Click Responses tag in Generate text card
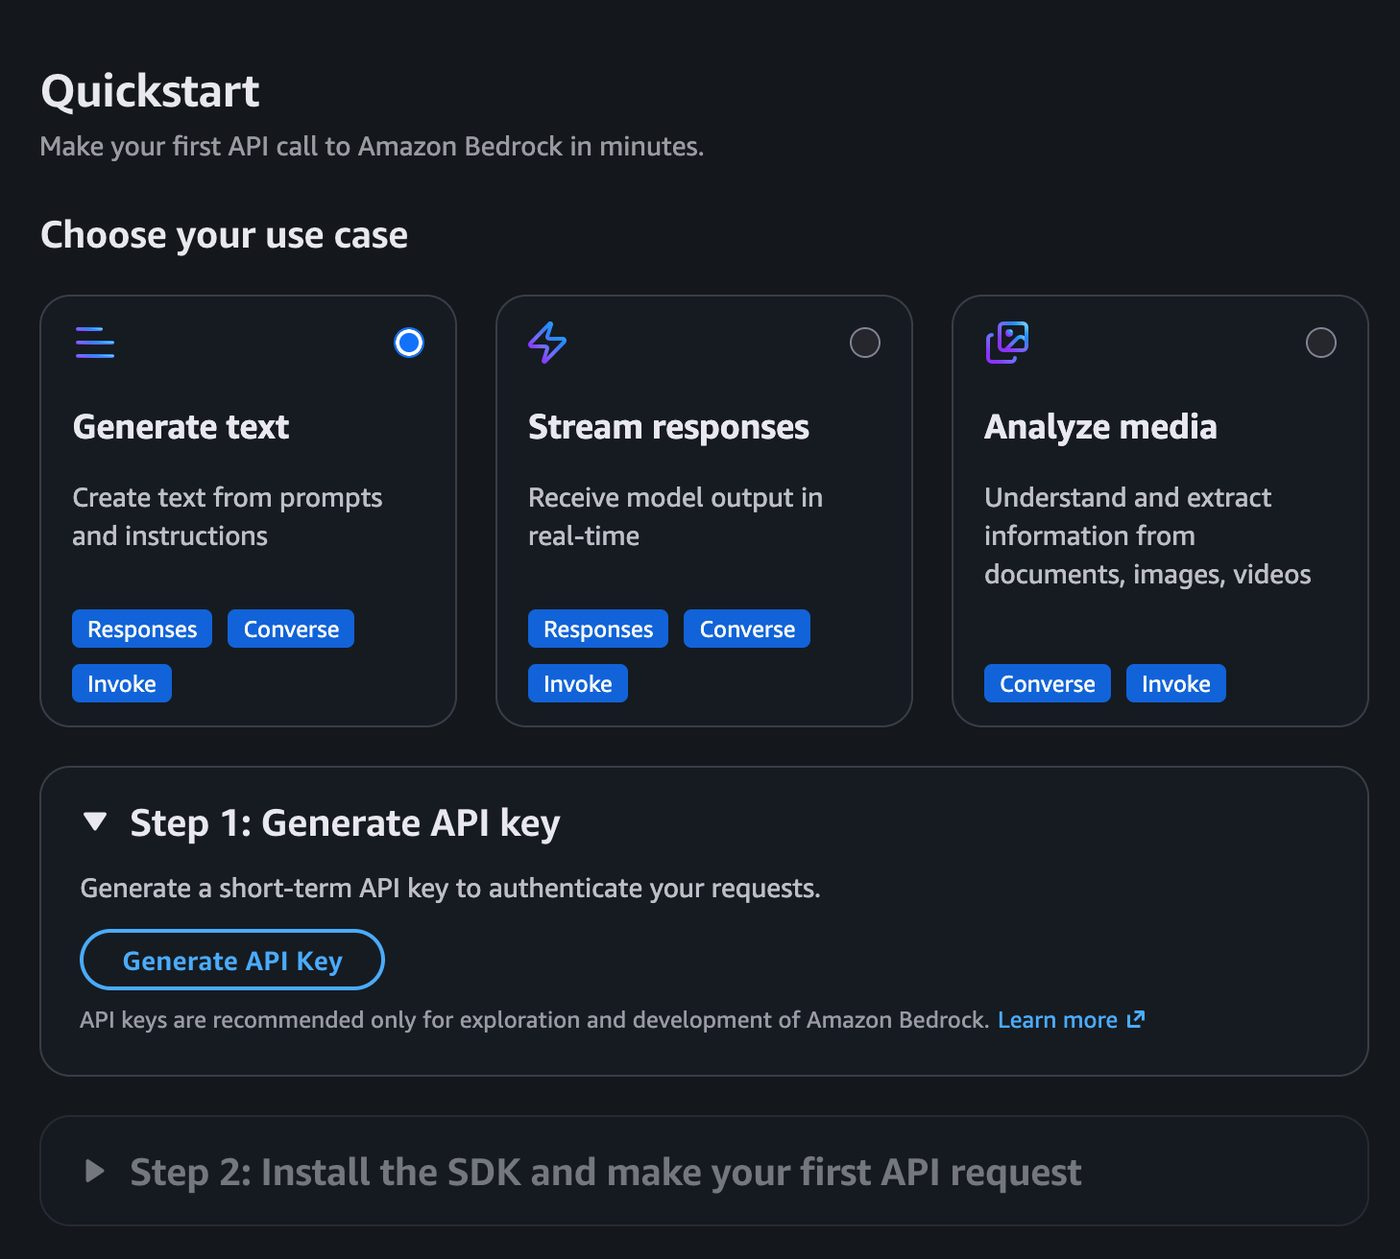 pos(142,629)
